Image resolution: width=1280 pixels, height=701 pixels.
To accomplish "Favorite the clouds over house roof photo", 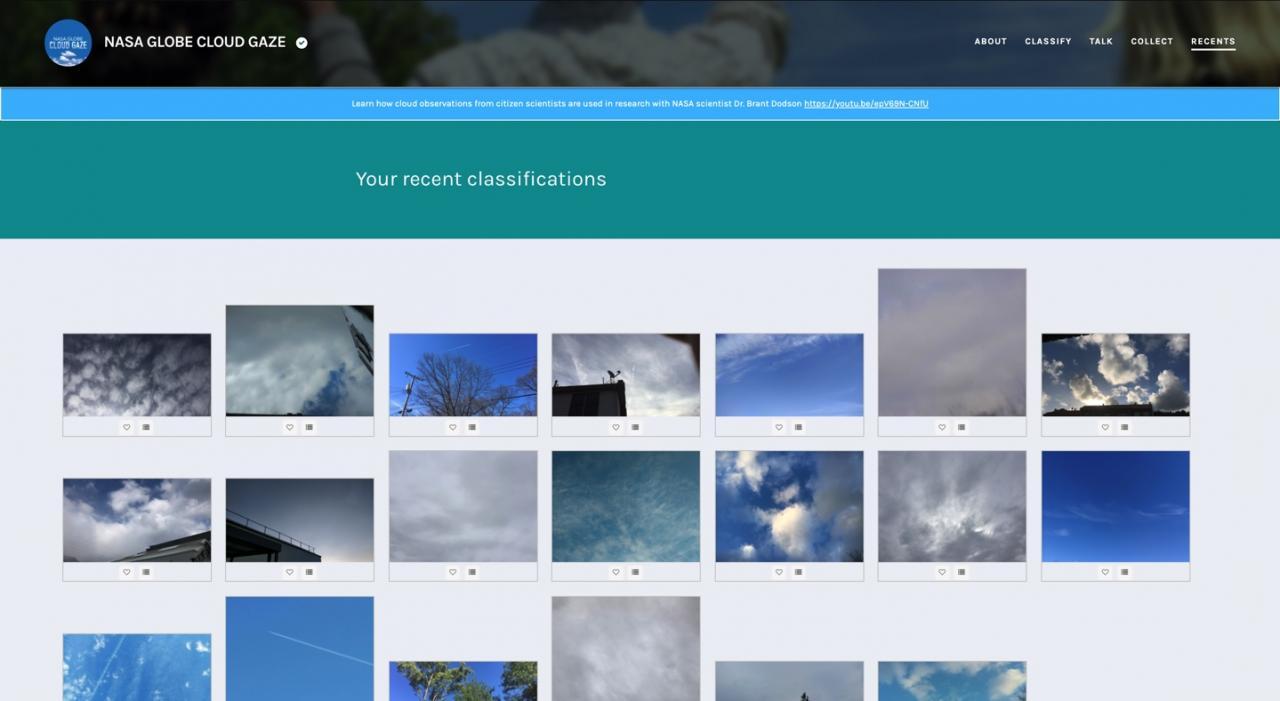I will point(126,572).
